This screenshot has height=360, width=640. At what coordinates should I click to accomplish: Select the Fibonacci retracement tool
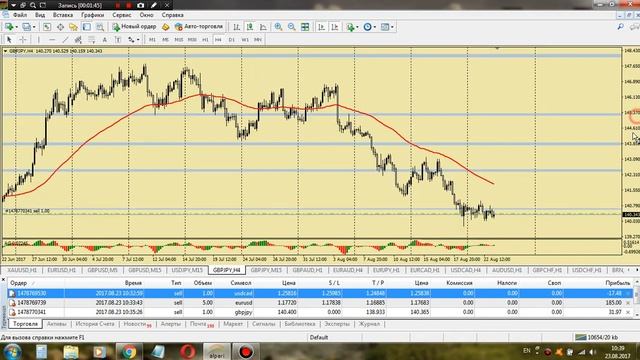click(91, 40)
